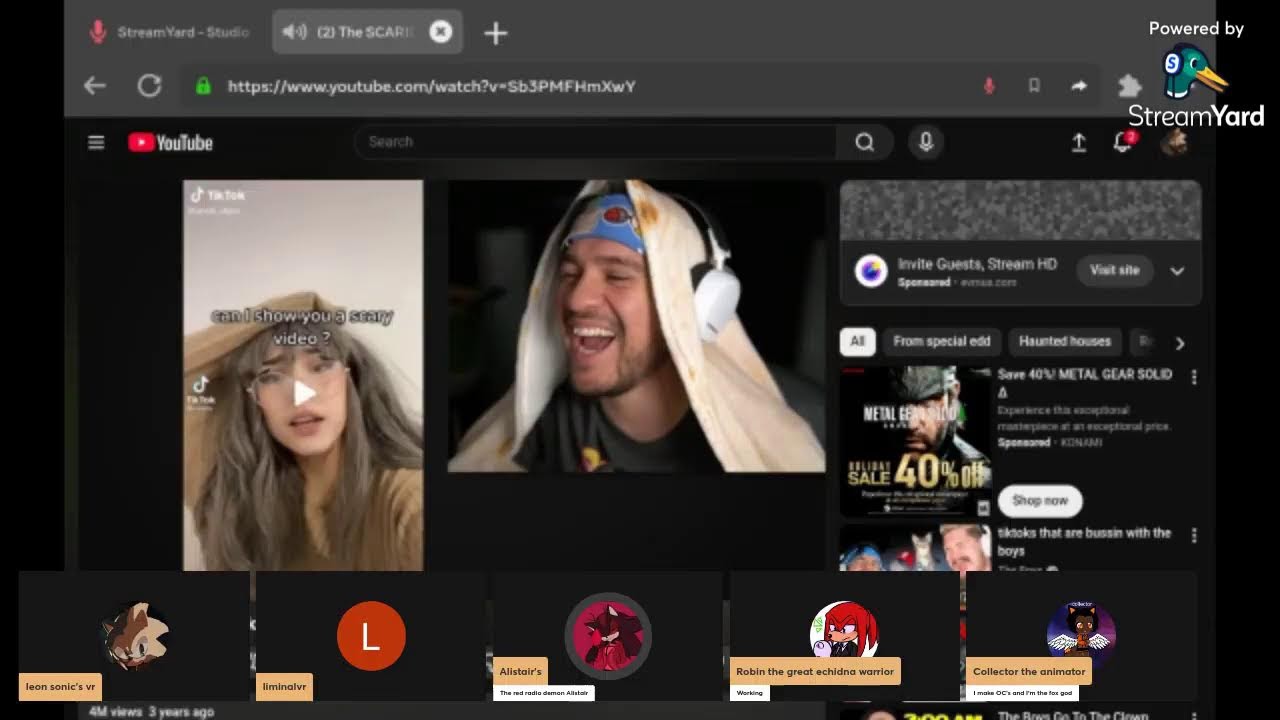Click leon sonic's vr participant avatar
This screenshot has width=1280, height=720.
pos(135,634)
